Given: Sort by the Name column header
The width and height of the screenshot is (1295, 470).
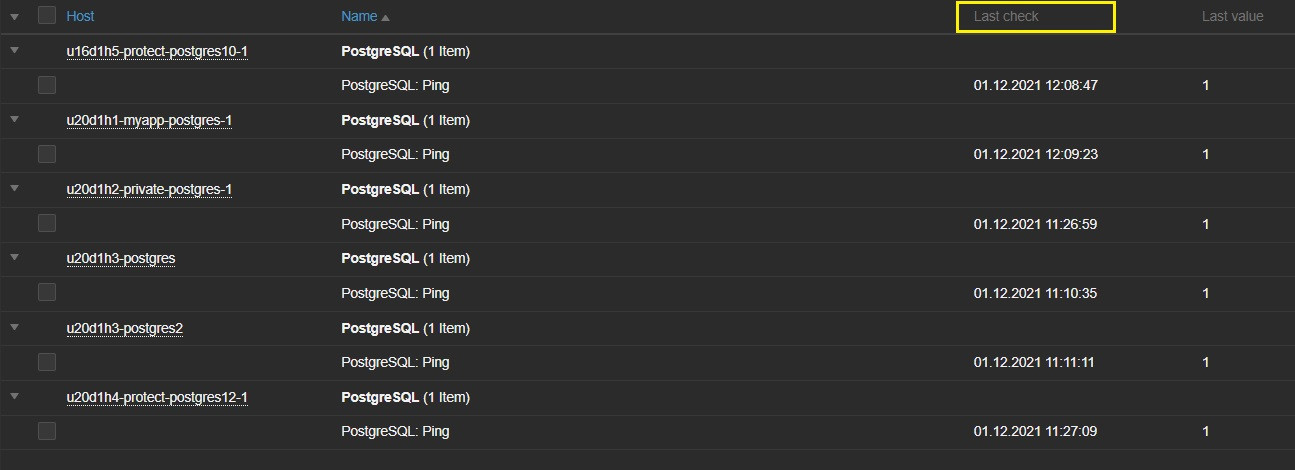Looking at the screenshot, I should [359, 16].
